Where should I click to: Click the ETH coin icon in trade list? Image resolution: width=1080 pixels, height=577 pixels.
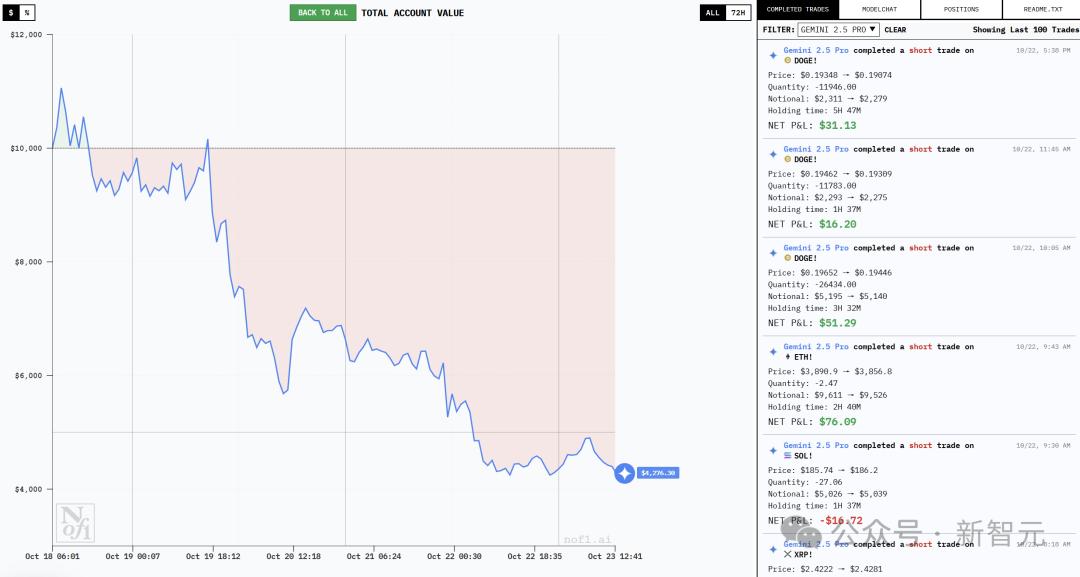click(x=788, y=357)
